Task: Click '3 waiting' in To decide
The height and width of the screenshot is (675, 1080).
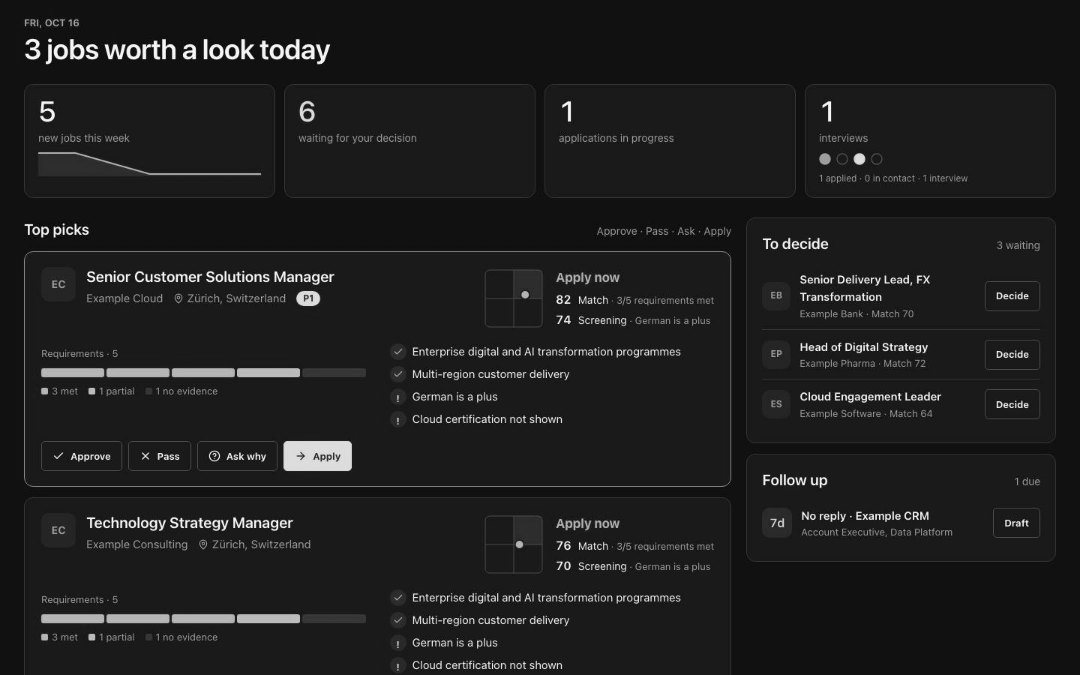Action: [1018, 245]
